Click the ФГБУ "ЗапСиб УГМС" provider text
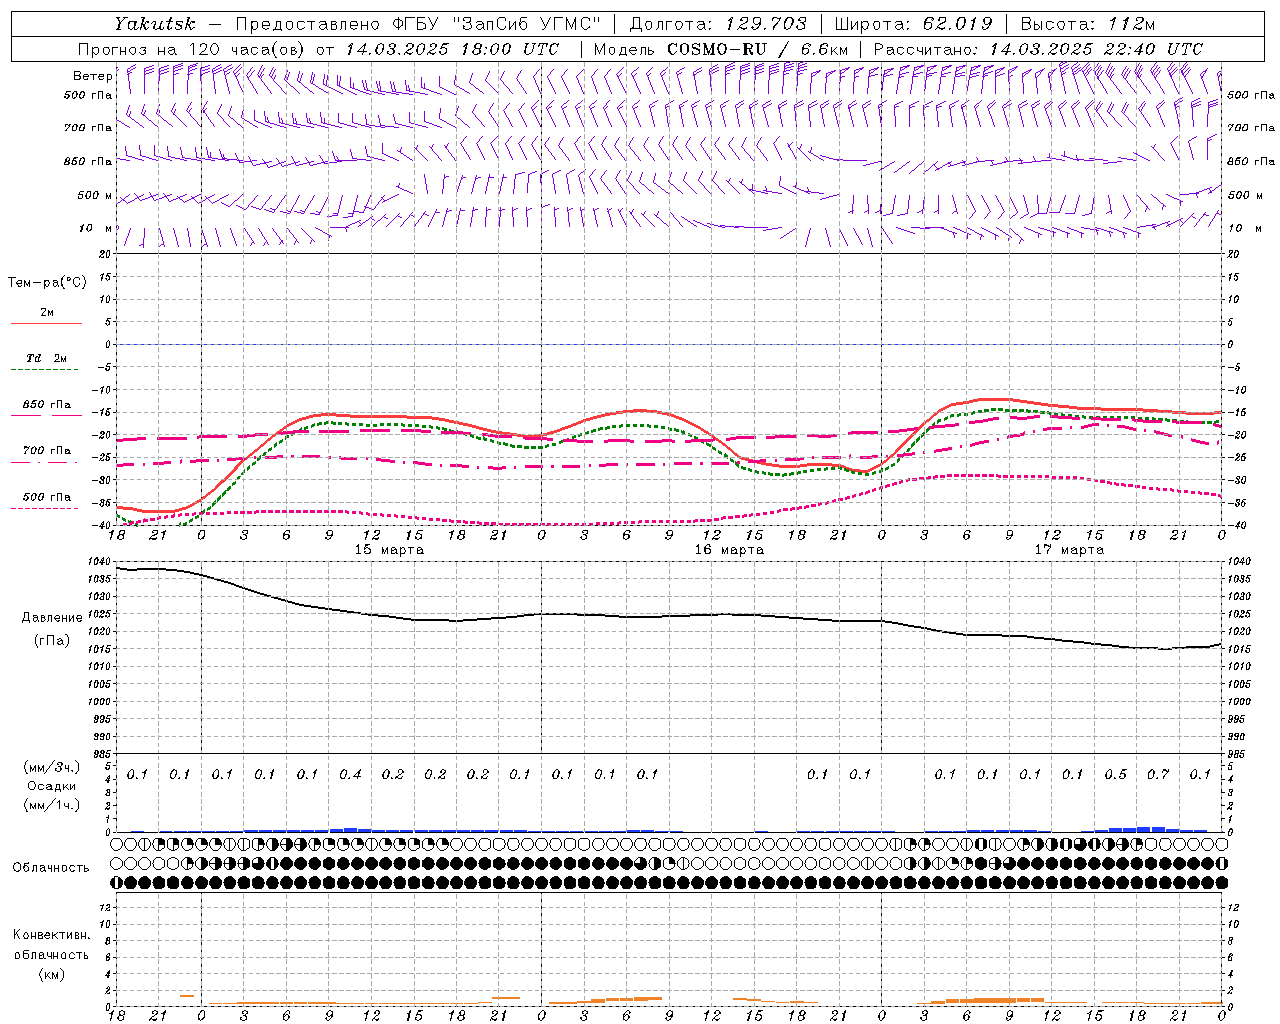 coord(496,24)
